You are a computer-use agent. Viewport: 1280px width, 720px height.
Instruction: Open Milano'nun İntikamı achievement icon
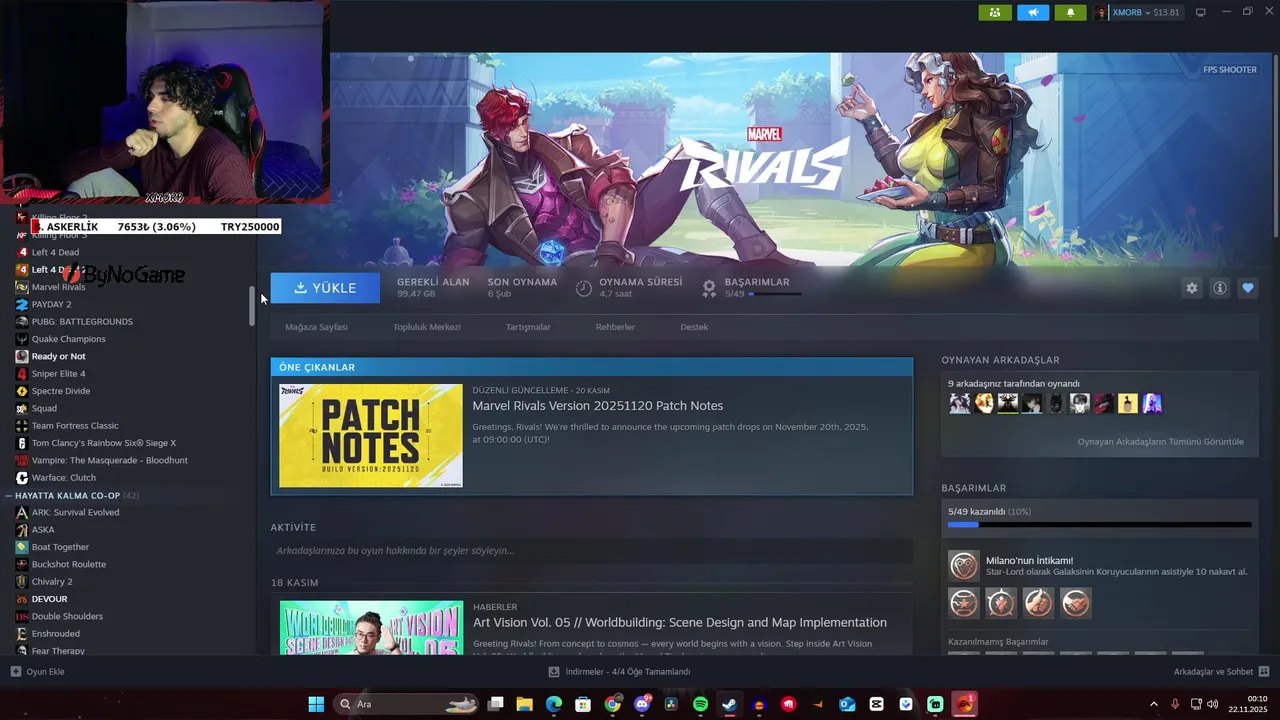964,566
